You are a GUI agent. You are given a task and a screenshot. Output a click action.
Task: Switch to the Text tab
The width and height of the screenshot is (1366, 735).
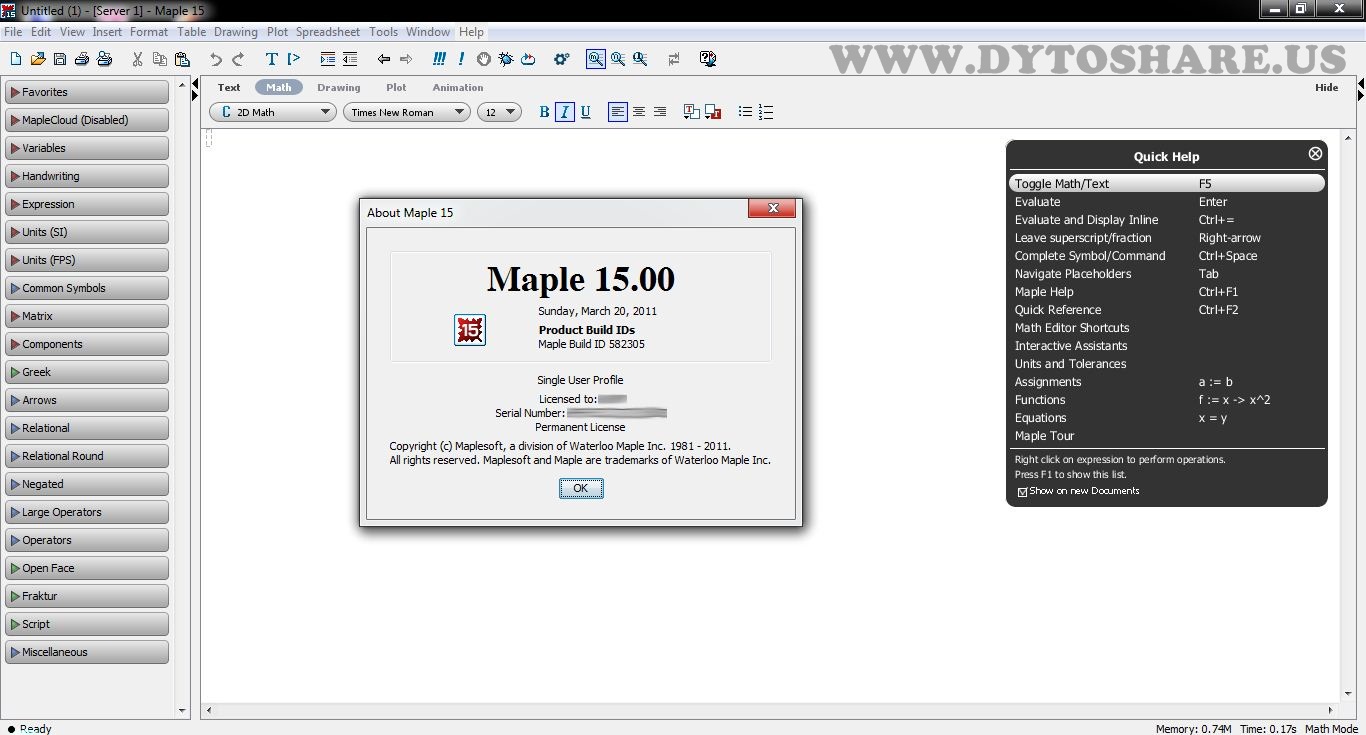pyautogui.click(x=229, y=87)
